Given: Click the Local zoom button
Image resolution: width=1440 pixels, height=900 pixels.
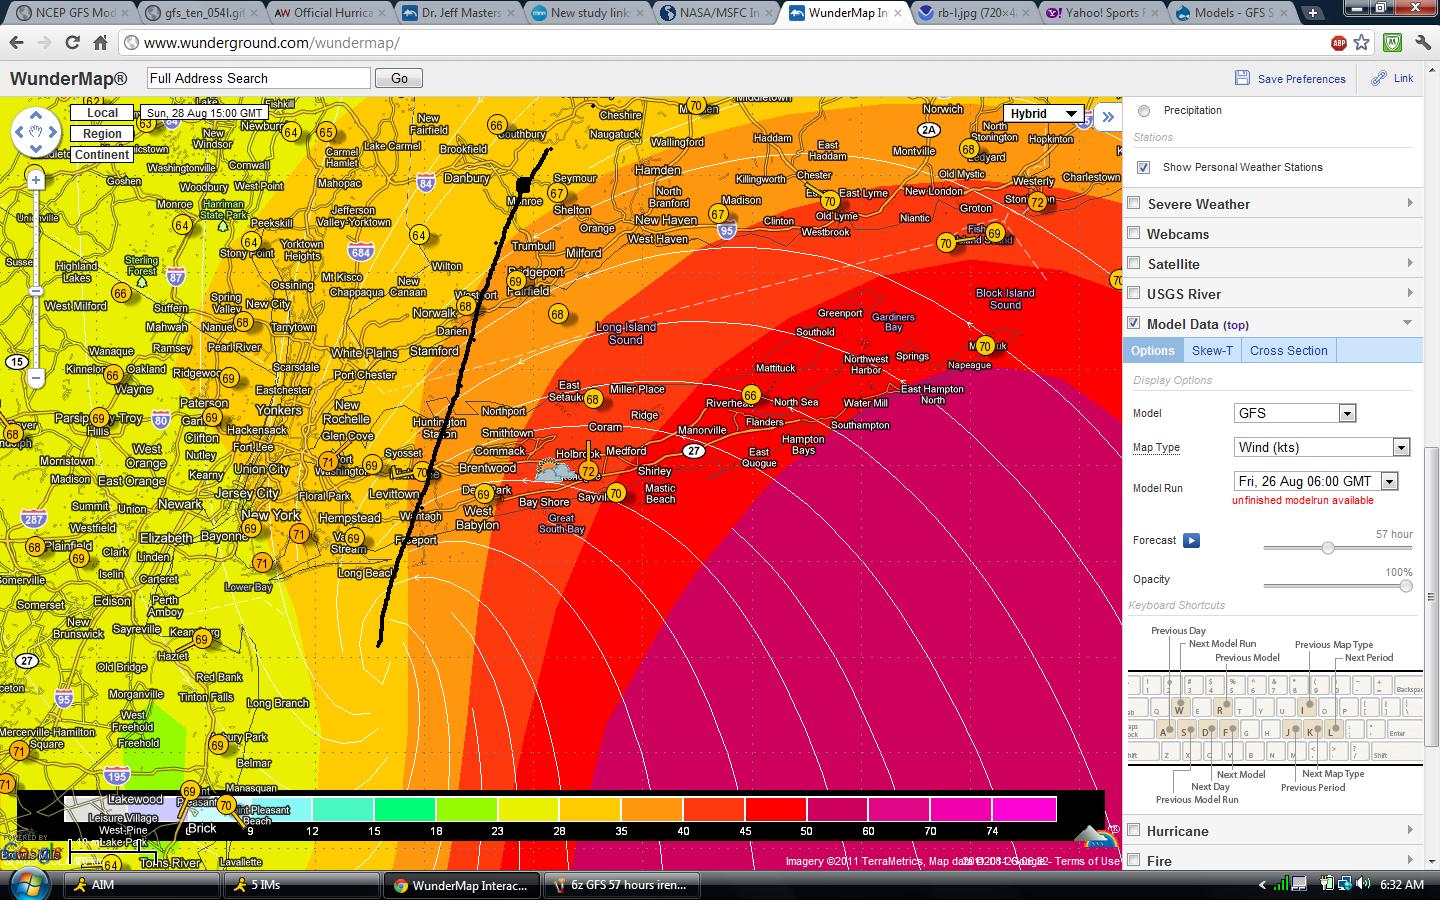Looking at the screenshot, I should pyautogui.click(x=102, y=113).
